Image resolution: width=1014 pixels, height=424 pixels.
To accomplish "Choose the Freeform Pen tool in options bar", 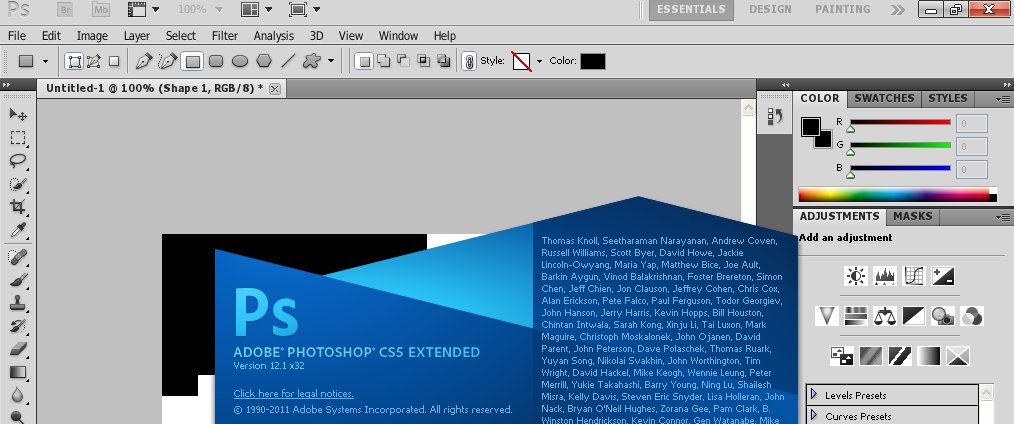I will (167, 61).
